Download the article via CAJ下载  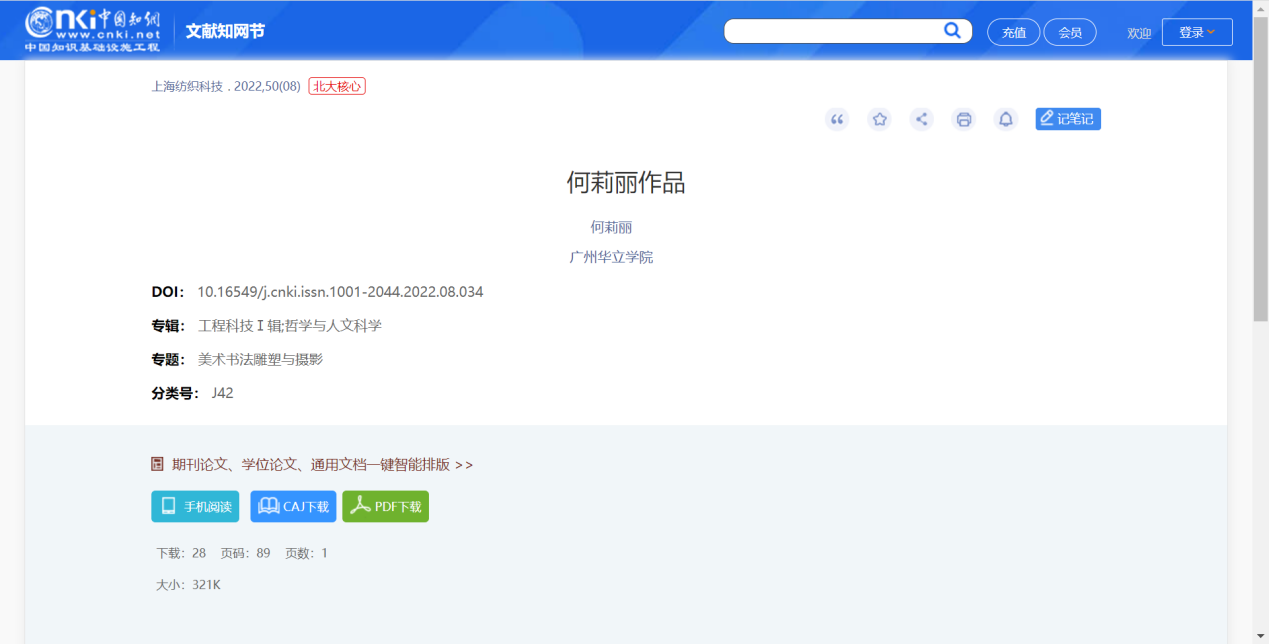(293, 507)
